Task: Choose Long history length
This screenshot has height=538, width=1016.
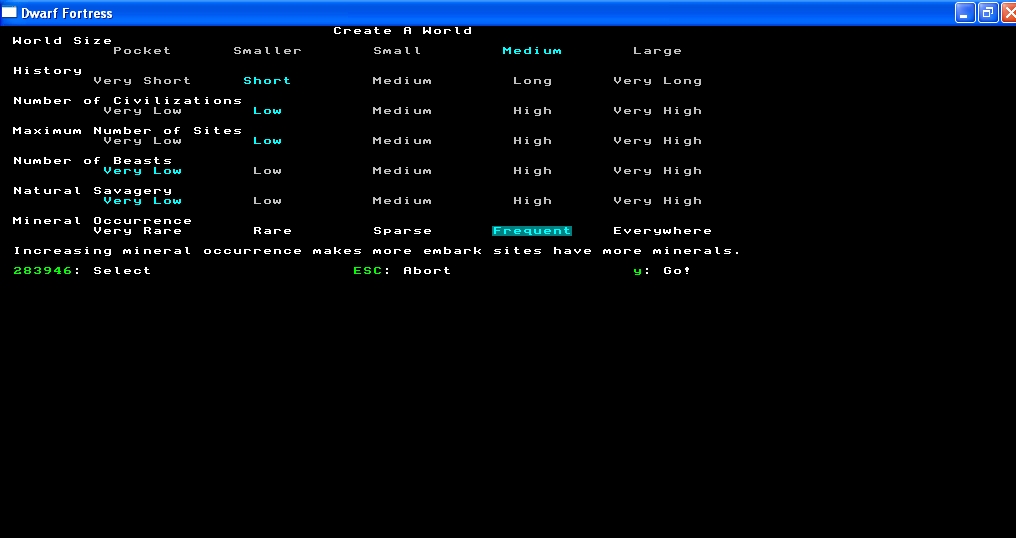Action: (533, 80)
